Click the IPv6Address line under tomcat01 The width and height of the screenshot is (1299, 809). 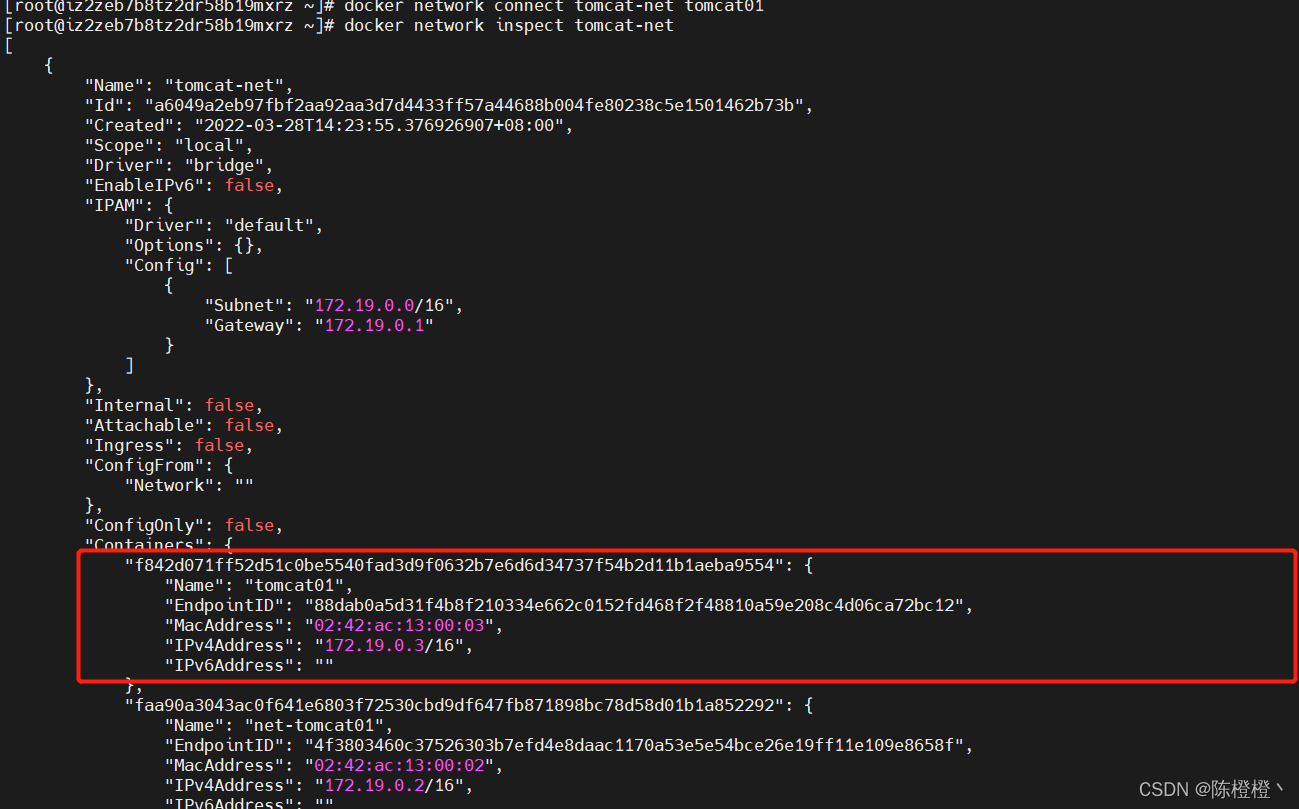click(x=249, y=665)
